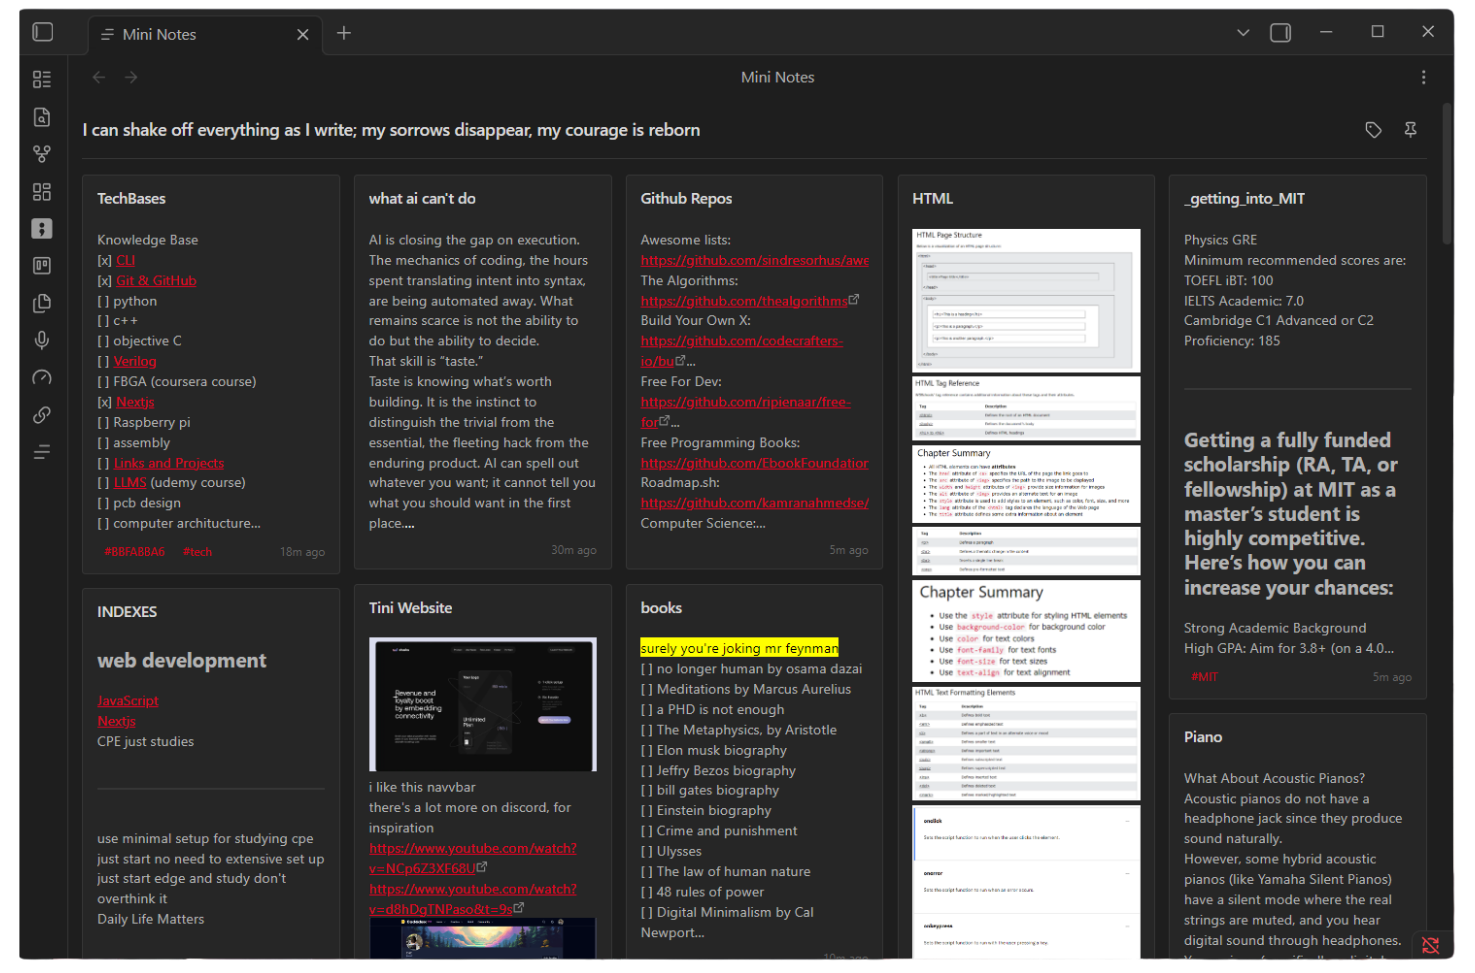This screenshot has width=1475, height=973.
Task: Click the HTML Page Structure image
Action: [x=1026, y=301]
